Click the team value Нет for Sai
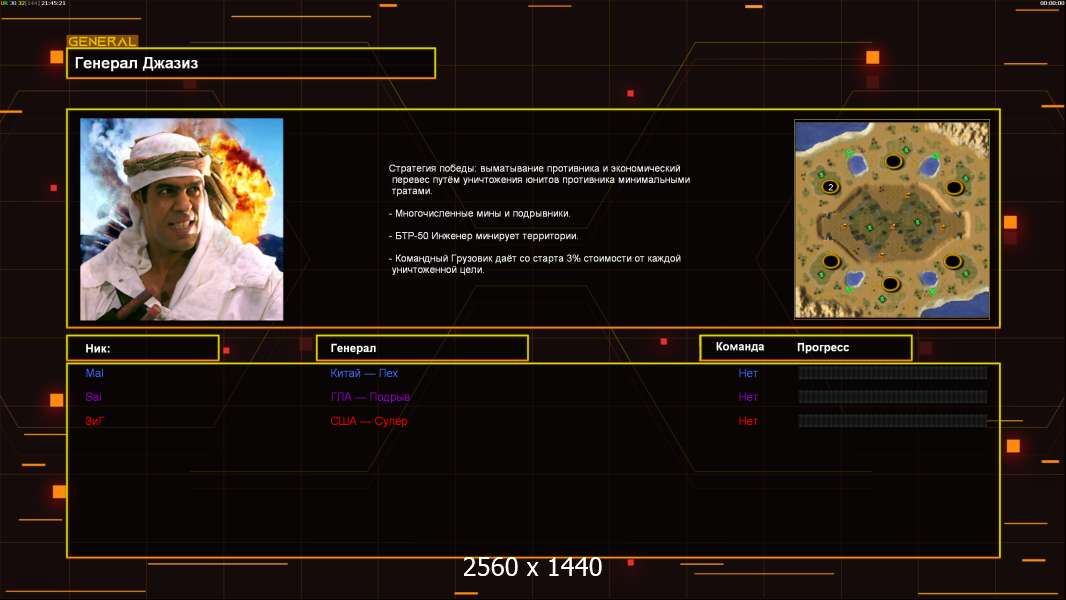The image size is (1066, 600). [748, 397]
